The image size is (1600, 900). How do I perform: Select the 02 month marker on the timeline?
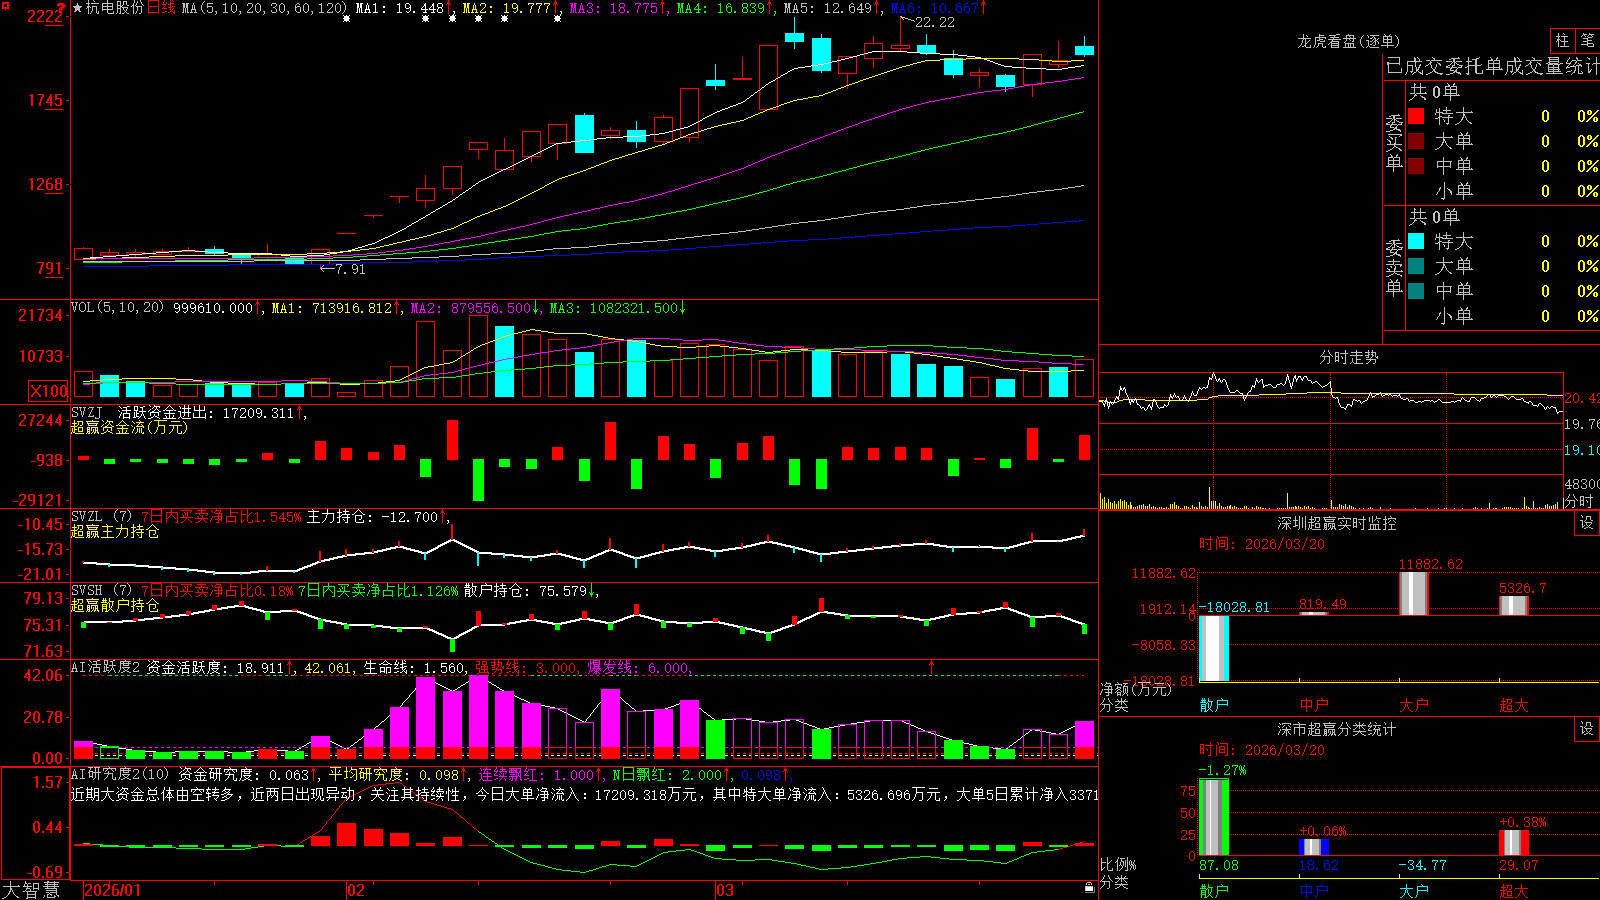pos(356,890)
